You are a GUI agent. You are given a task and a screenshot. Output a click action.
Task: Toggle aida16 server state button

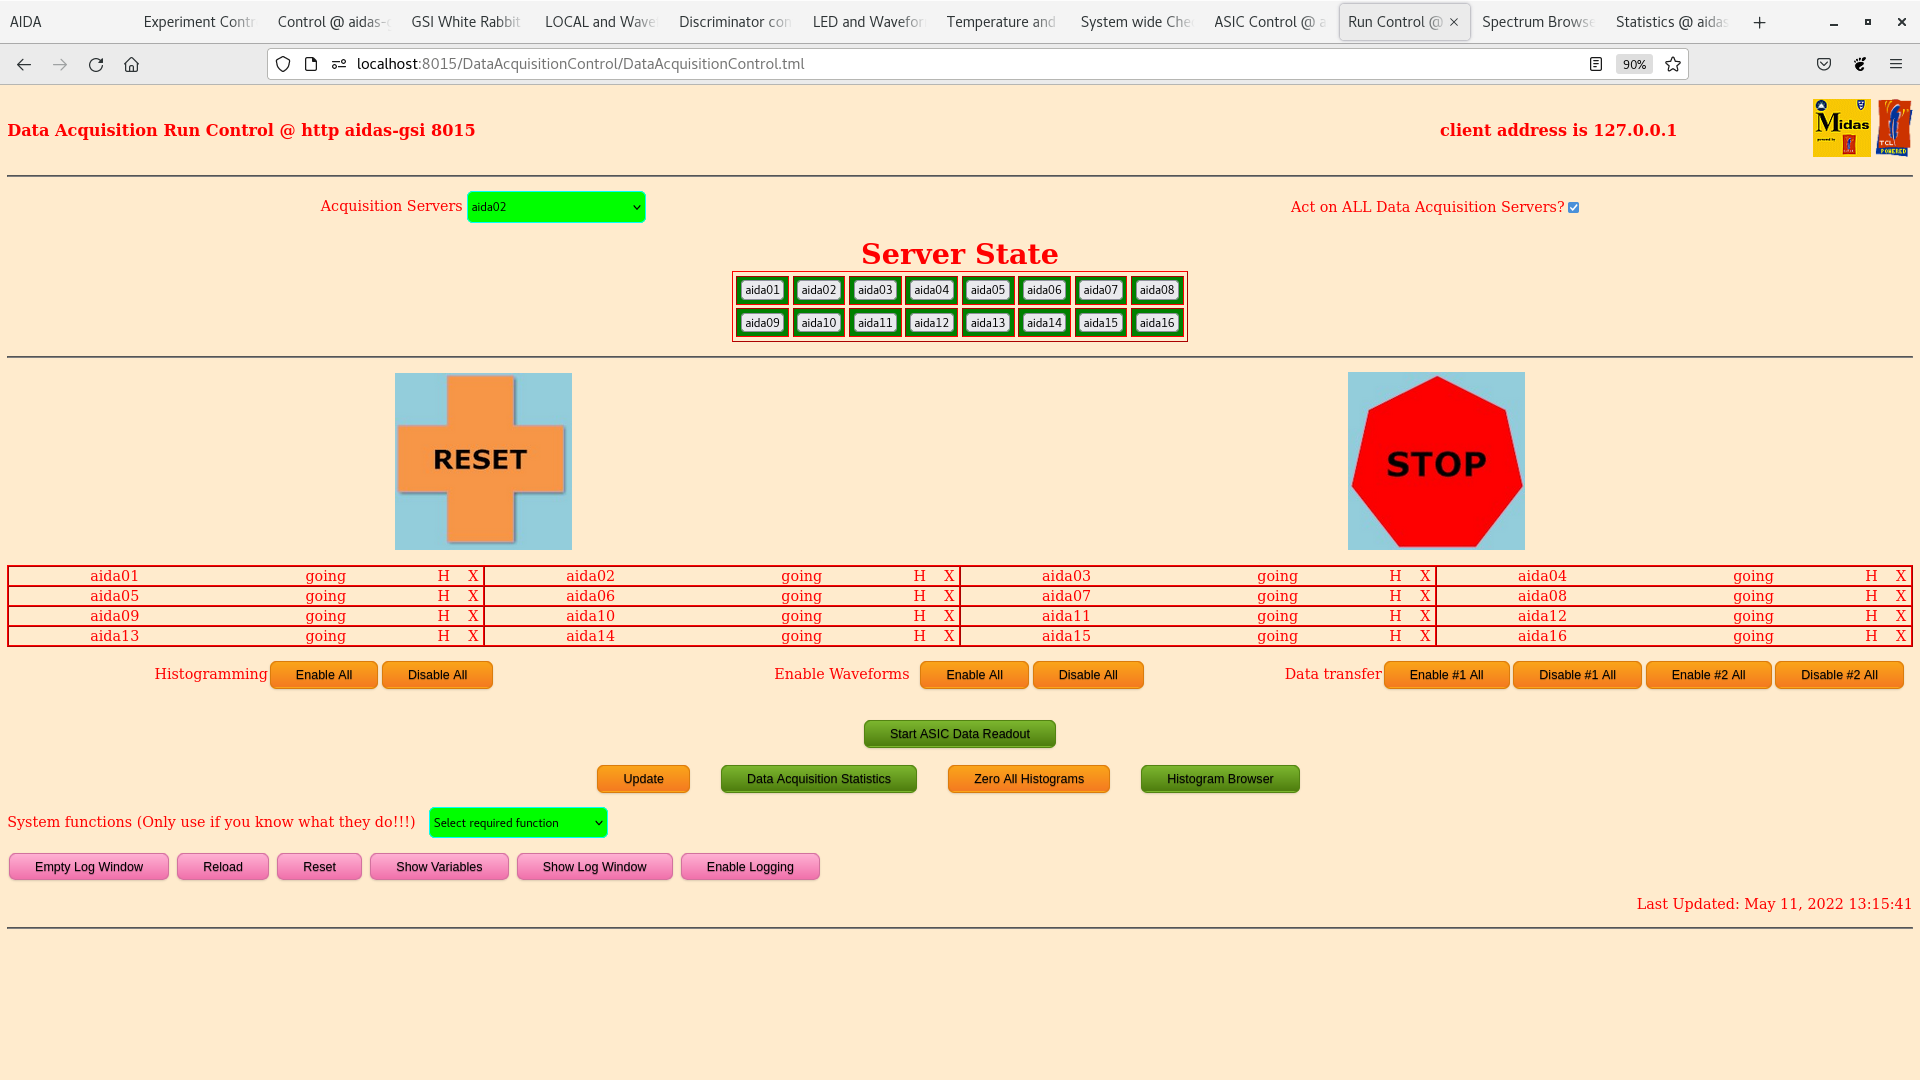[1157, 323]
